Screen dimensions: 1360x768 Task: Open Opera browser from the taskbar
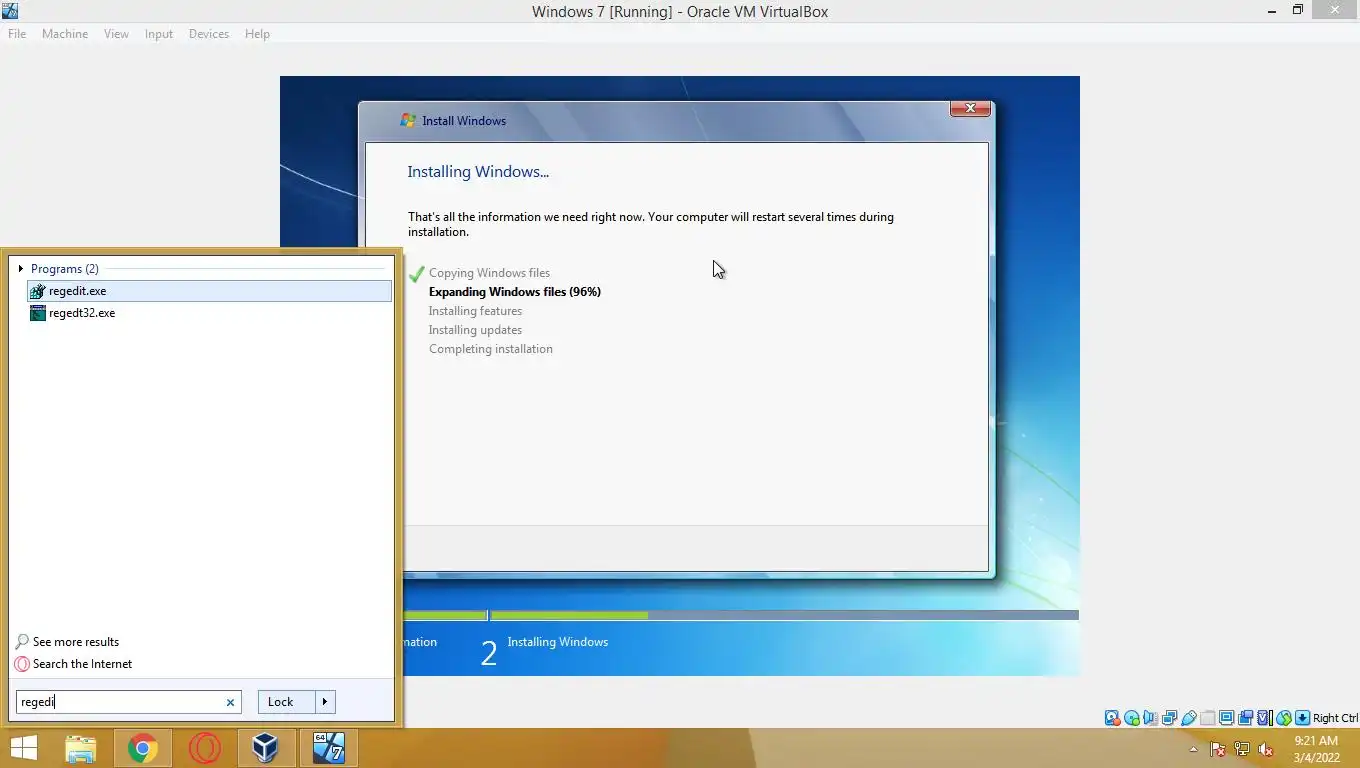pos(204,748)
